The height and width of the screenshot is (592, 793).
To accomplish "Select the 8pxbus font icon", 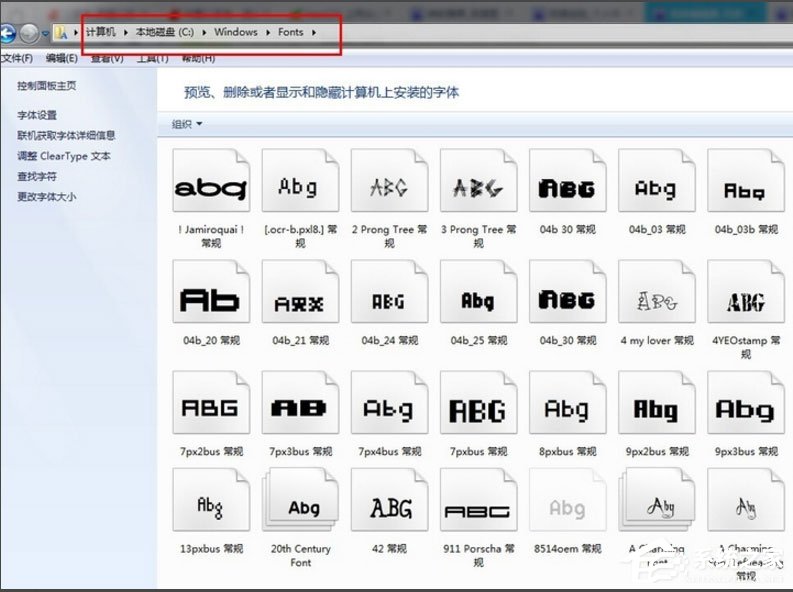I will tap(567, 402).
